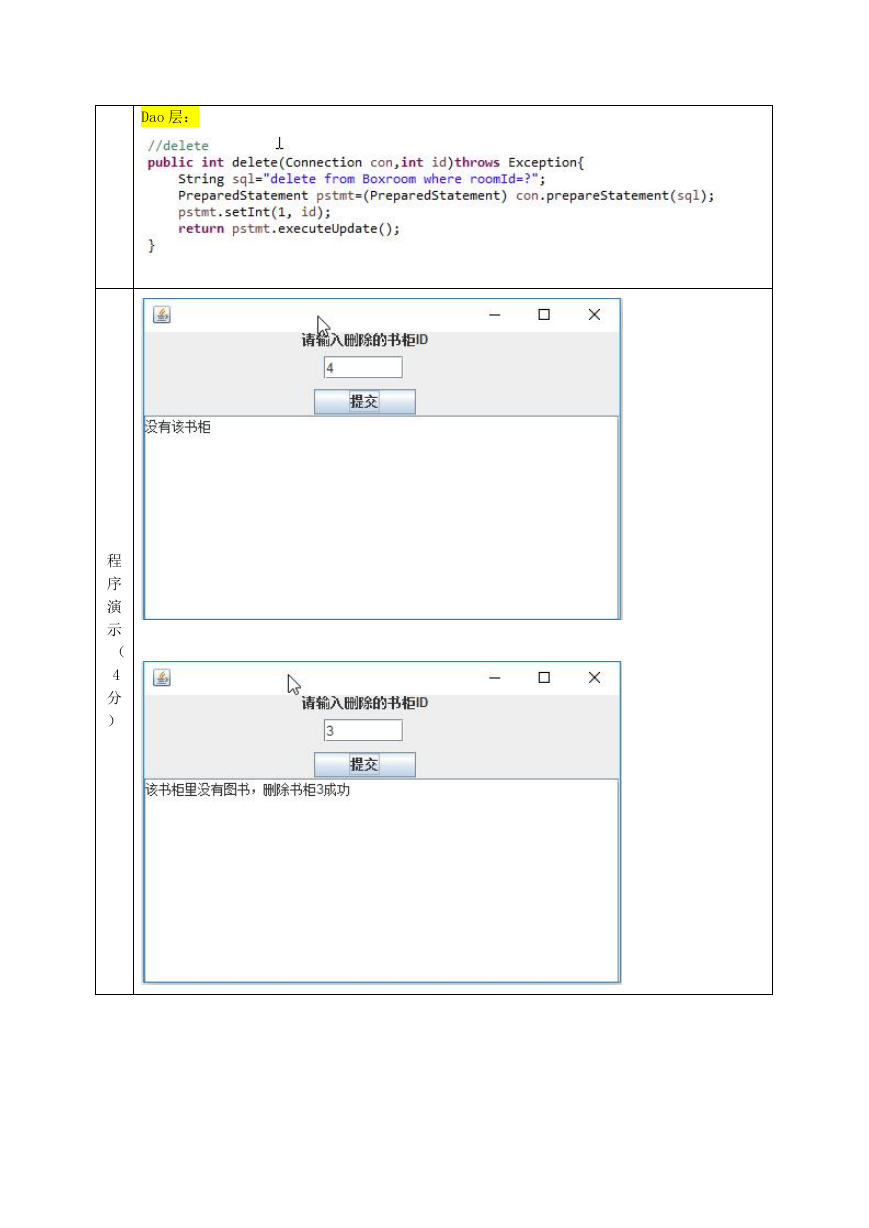Click the return pstmt.executeUpdate() line
869x1228 pixels.
tap(289, 229)
